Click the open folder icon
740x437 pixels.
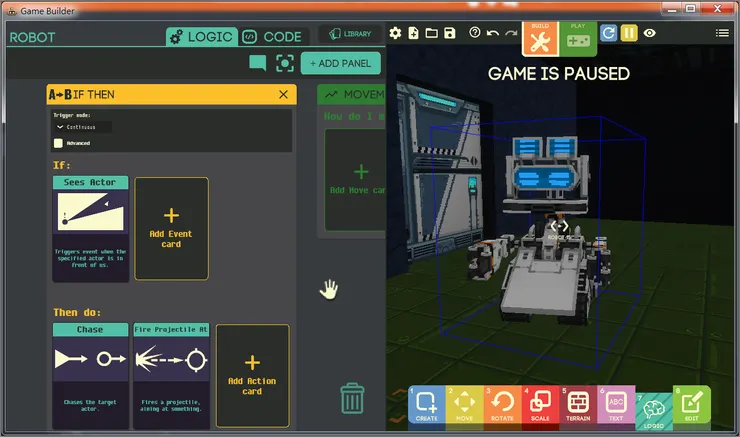pyautogui.click(x=431, y=33)
